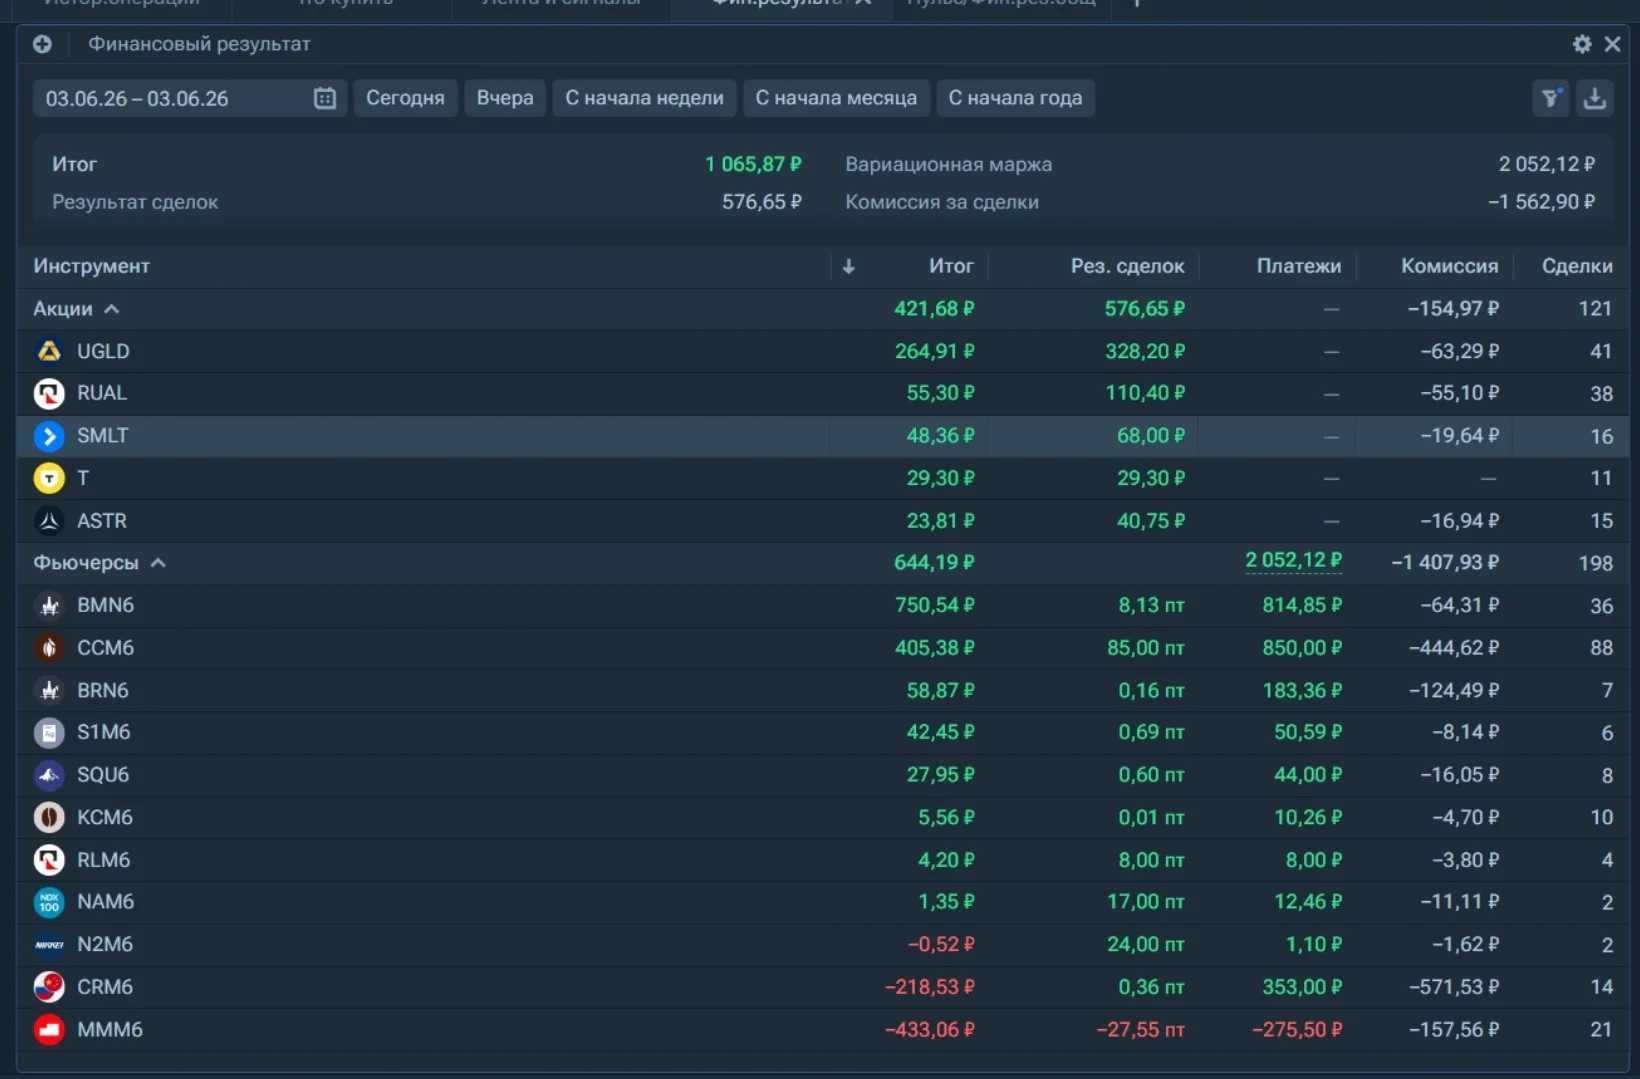Image resolution: width=1640 pixels, height=1079 pixels.
Task: Open the date range calendar icon
Action: tap(325, 98)
